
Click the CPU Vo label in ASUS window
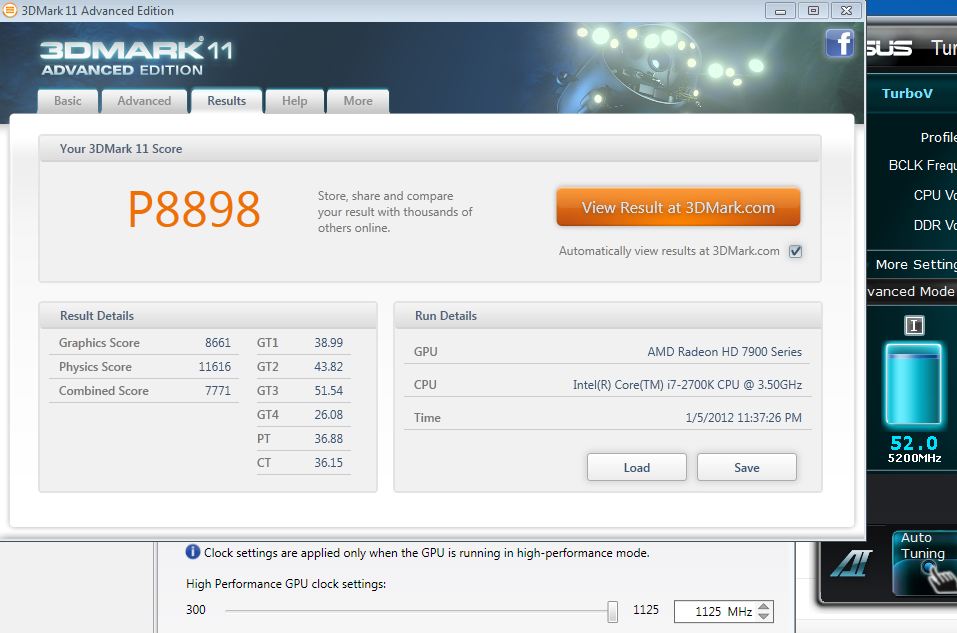(934, 195)
